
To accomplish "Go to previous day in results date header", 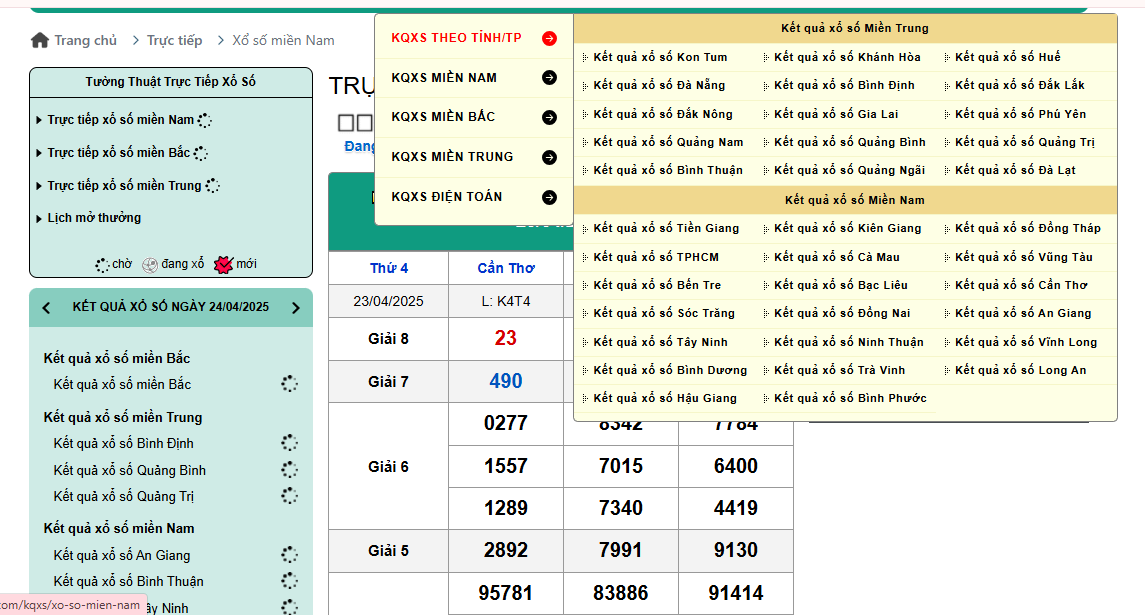I will click(46, 308).
